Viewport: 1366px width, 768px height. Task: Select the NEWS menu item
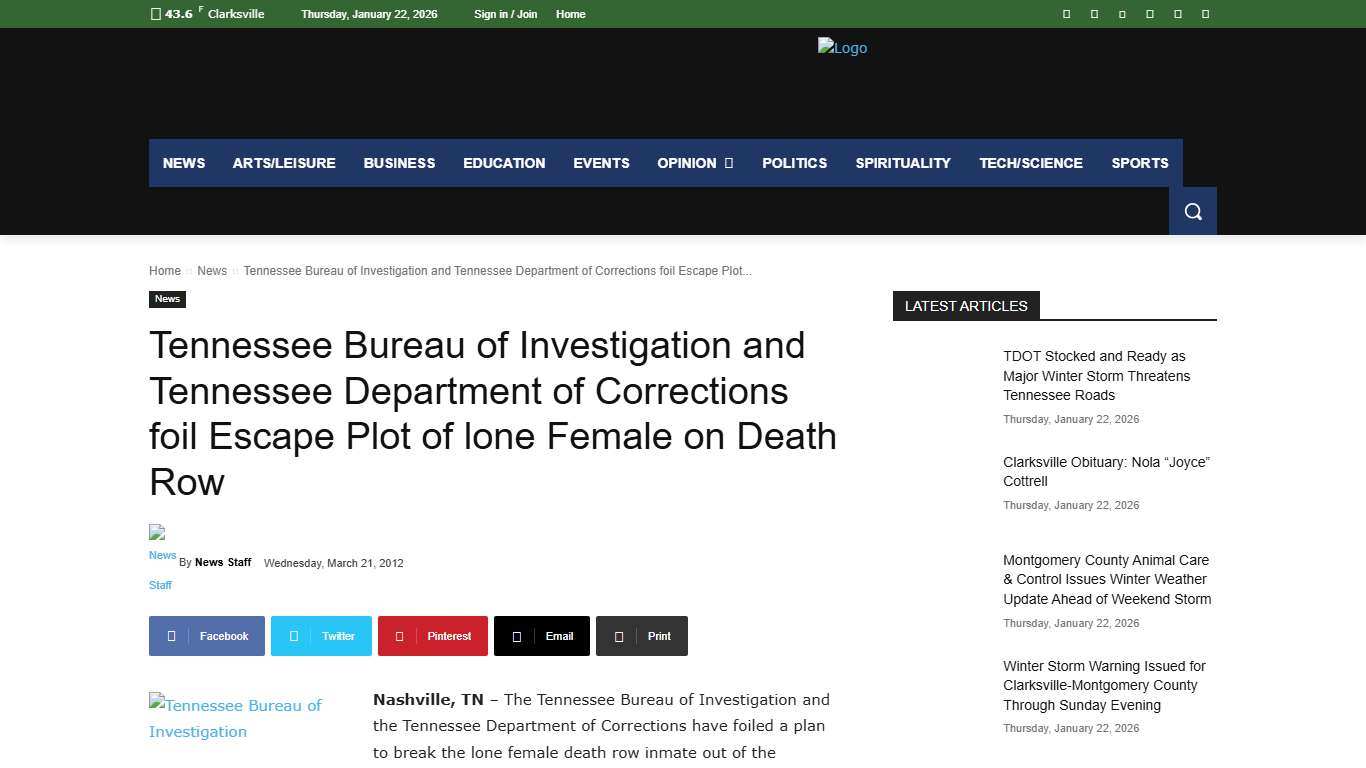(183, 163)
